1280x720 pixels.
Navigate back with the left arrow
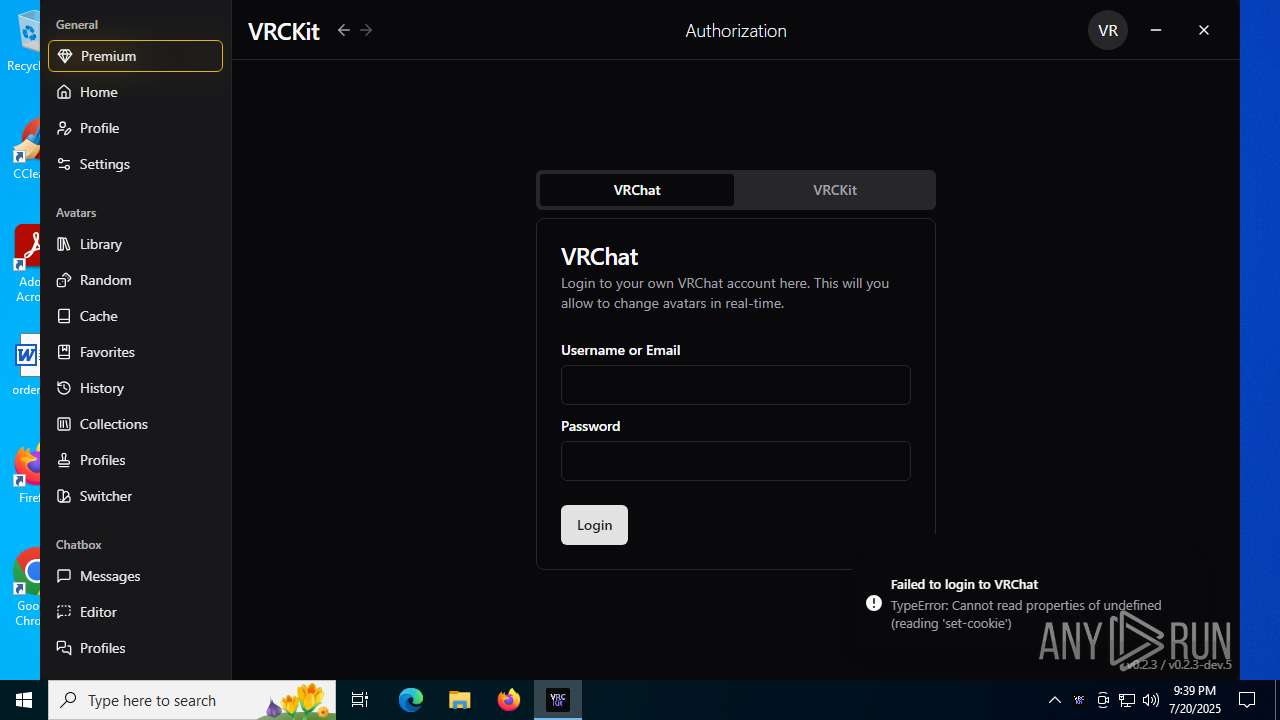click(344, 30)
